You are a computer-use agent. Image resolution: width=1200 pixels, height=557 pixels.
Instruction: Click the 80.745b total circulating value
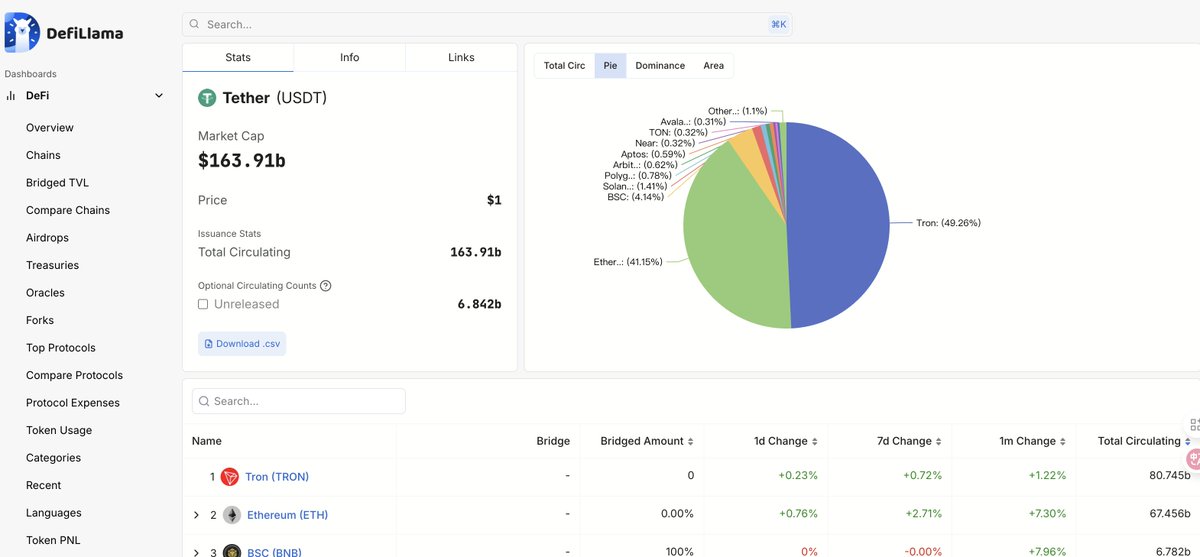[1169, 476]
